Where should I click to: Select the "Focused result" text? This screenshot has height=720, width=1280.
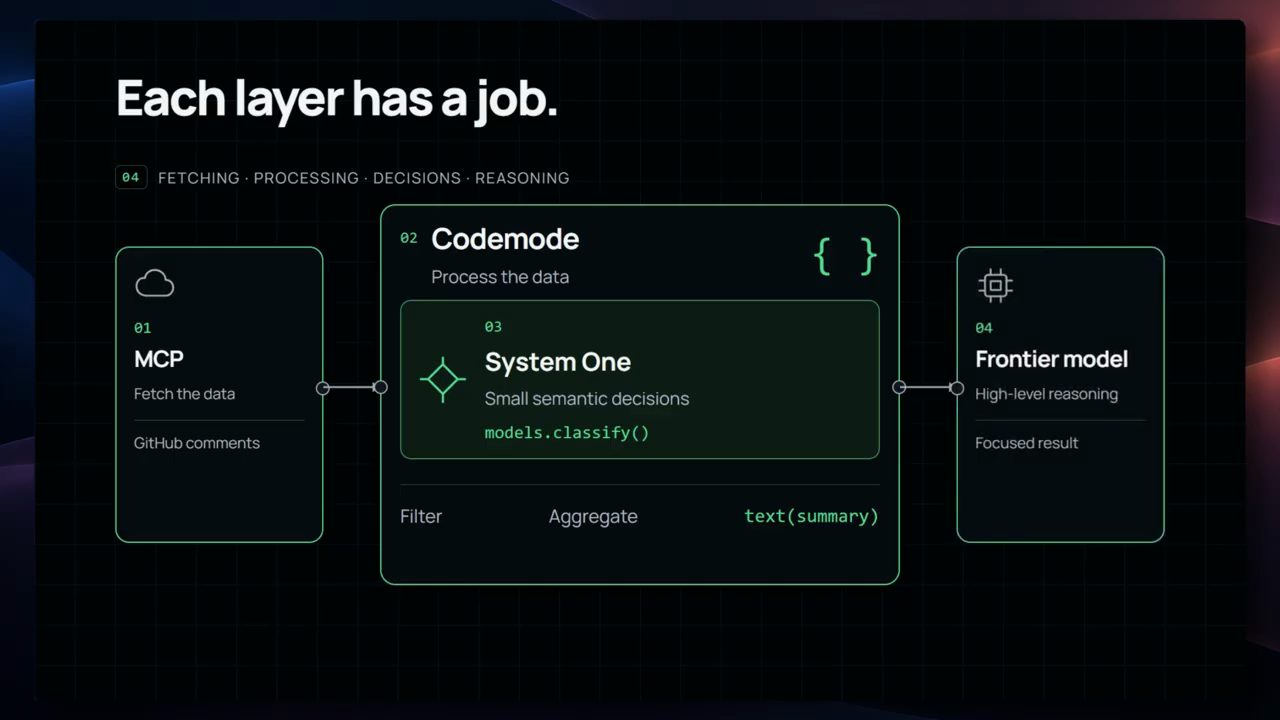[x=1027, y=443]
